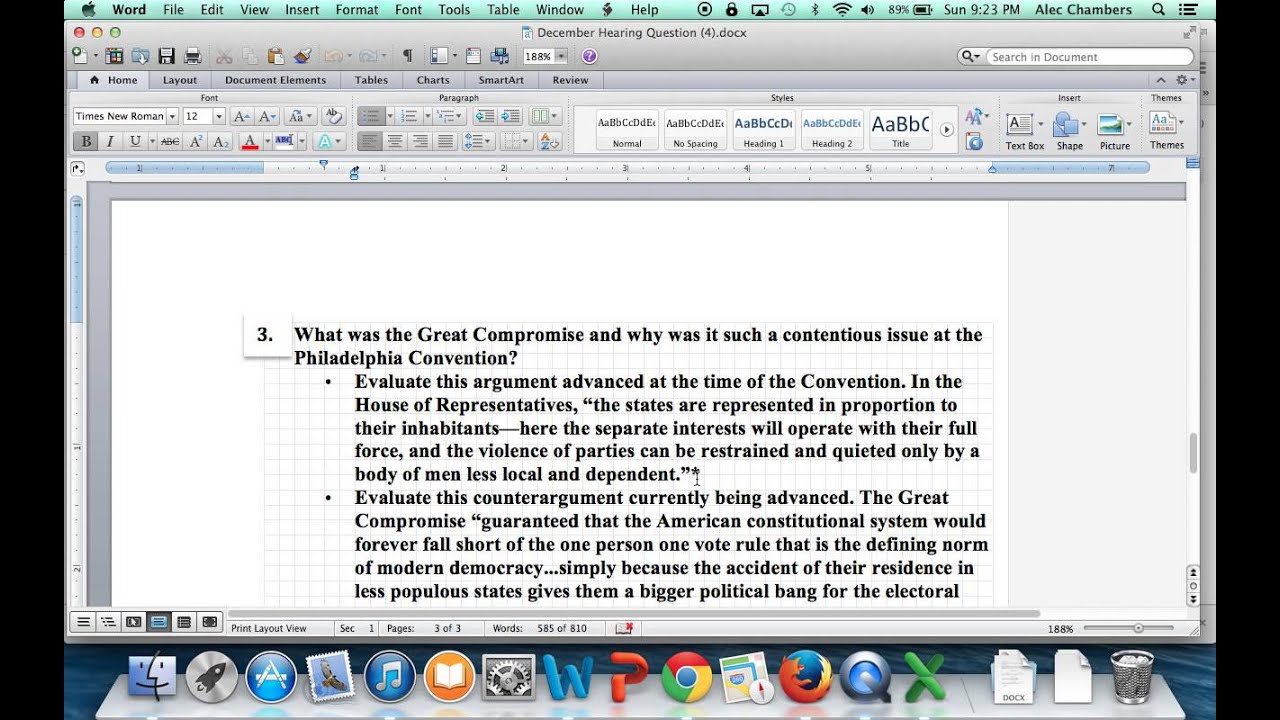
Task: Set Align Text Left
Action: (x=370, y=142)
